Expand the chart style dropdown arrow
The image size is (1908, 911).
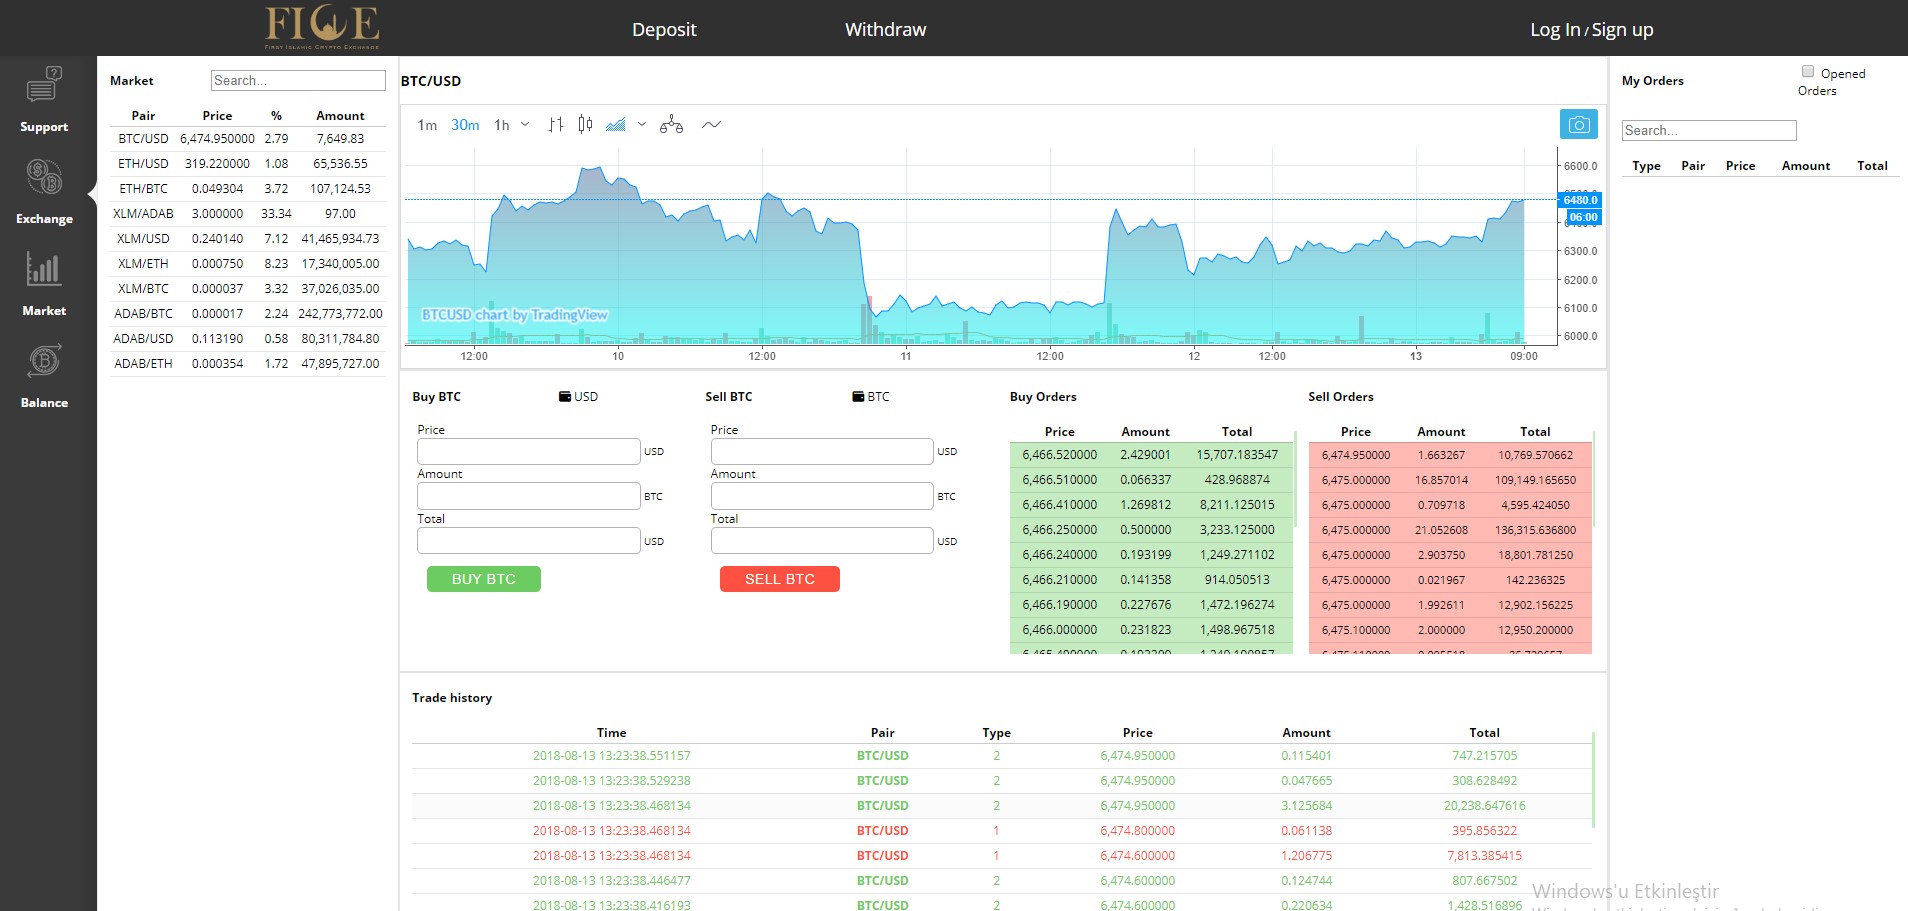pos(642,125)
